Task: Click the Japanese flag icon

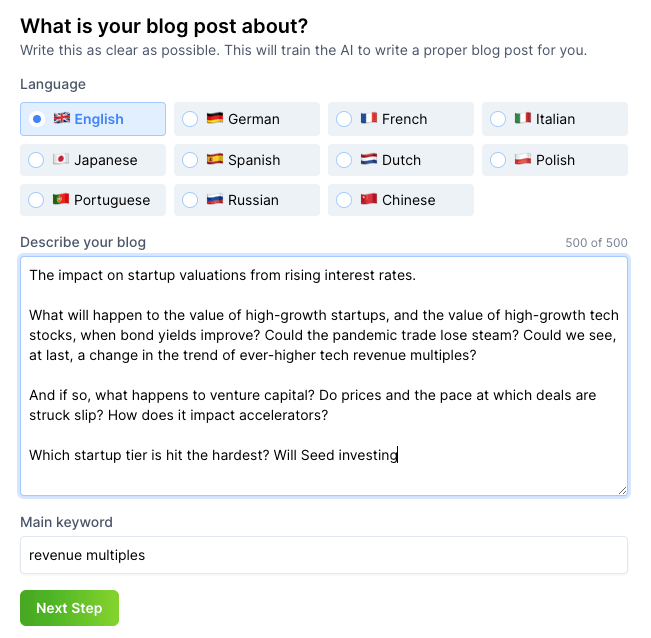Action: click(61, 160)
